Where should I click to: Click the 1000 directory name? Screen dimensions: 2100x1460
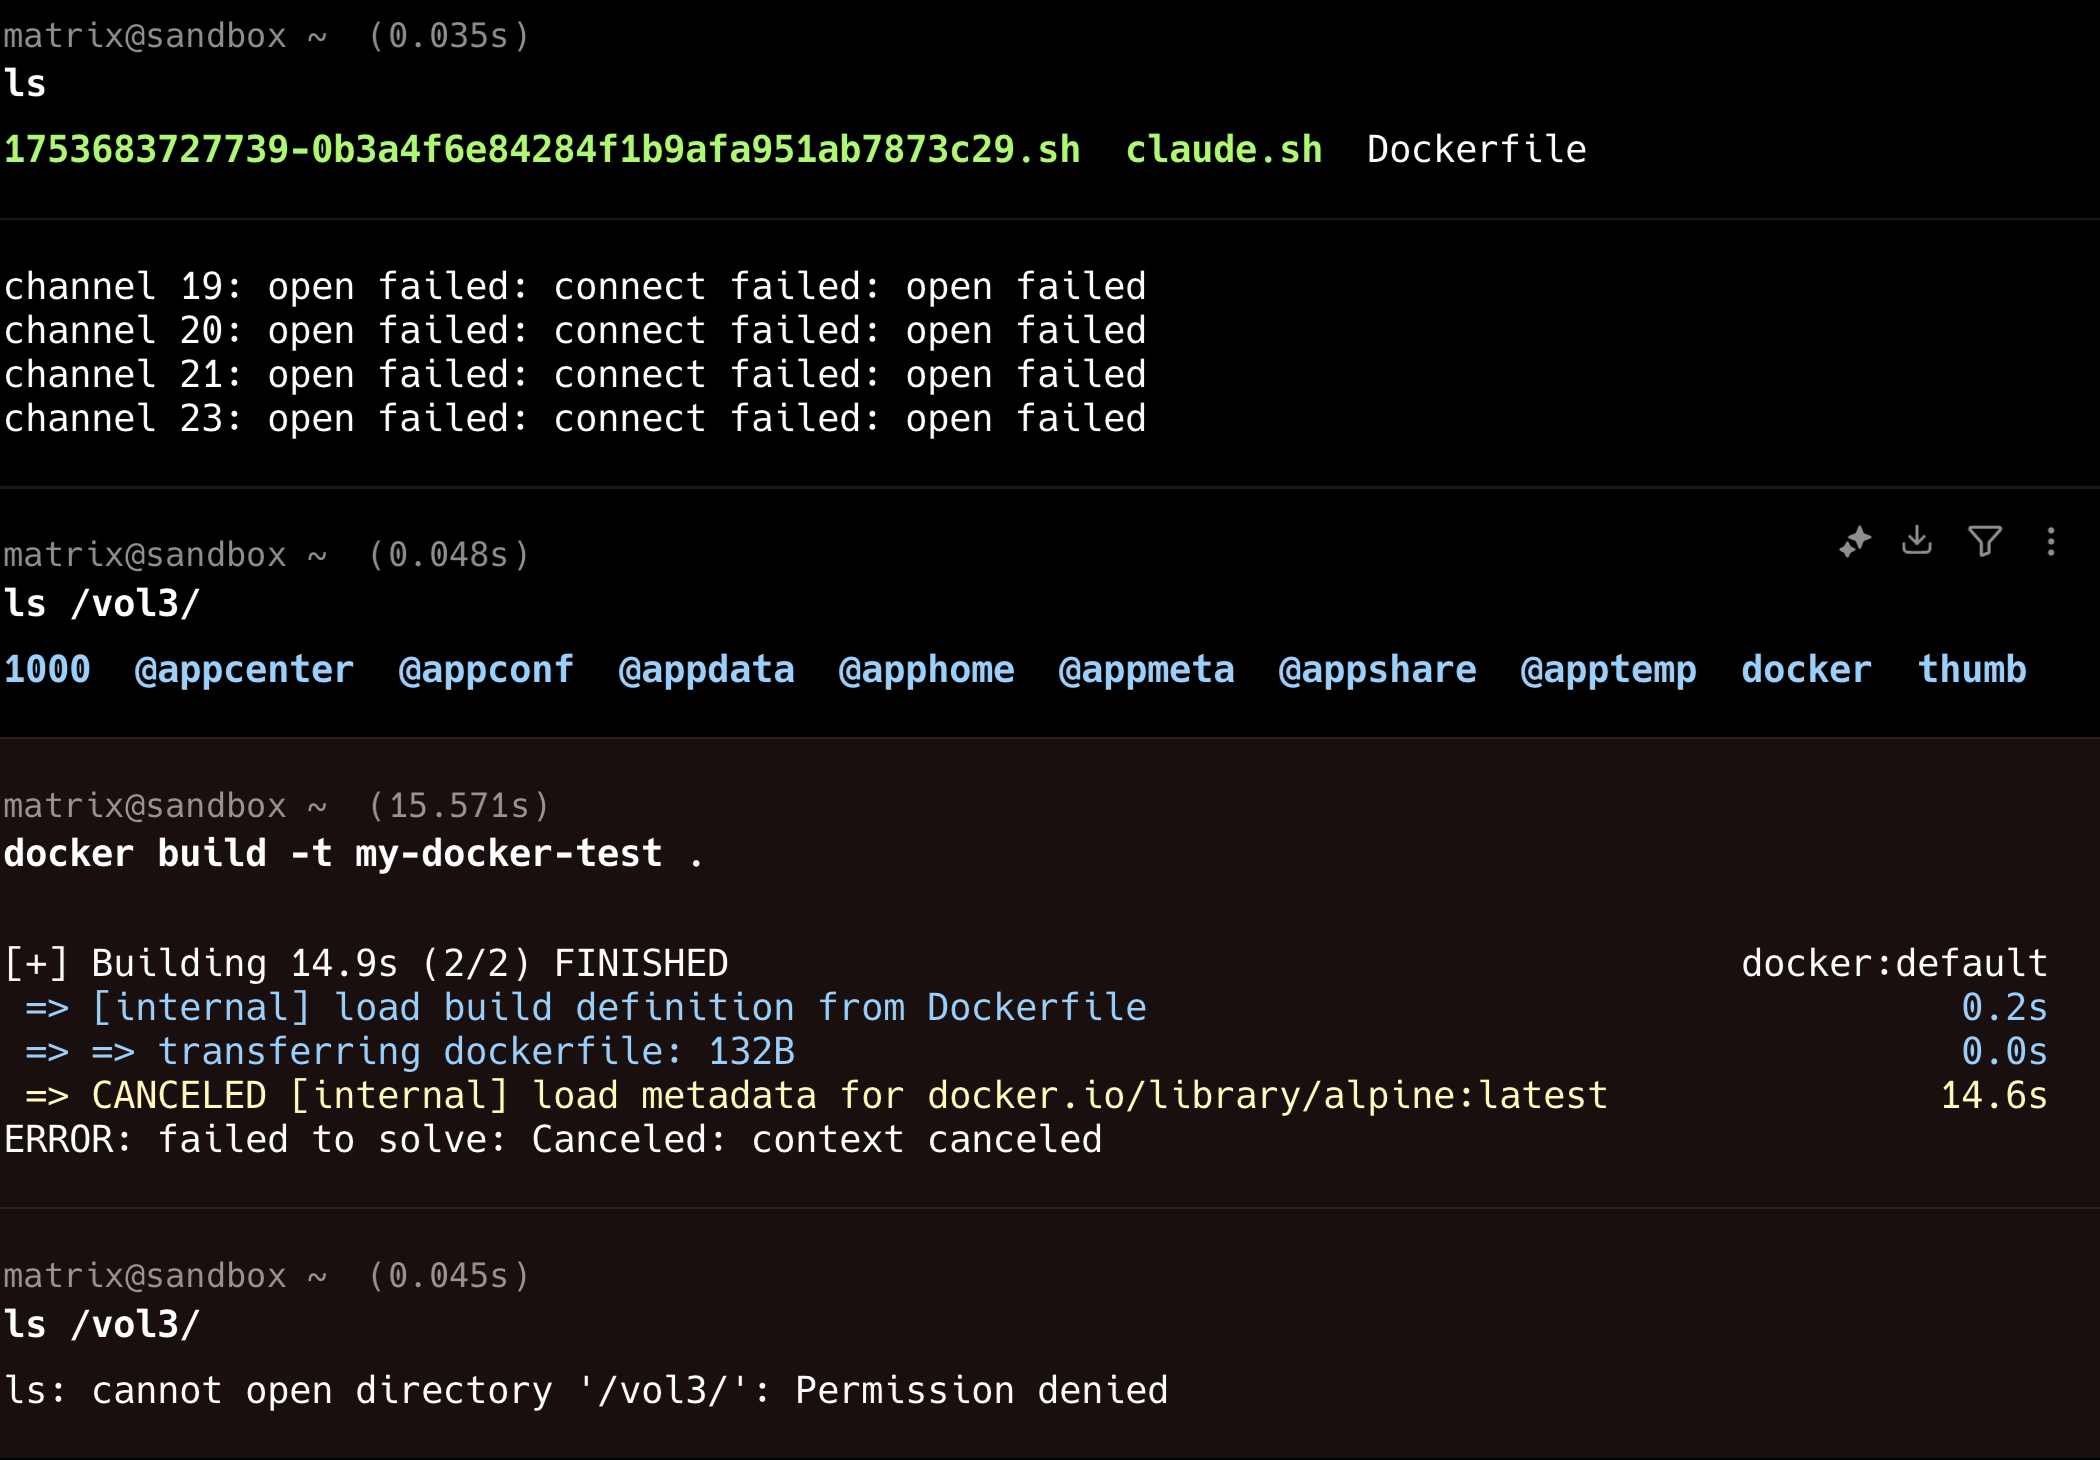pos(47,670)
